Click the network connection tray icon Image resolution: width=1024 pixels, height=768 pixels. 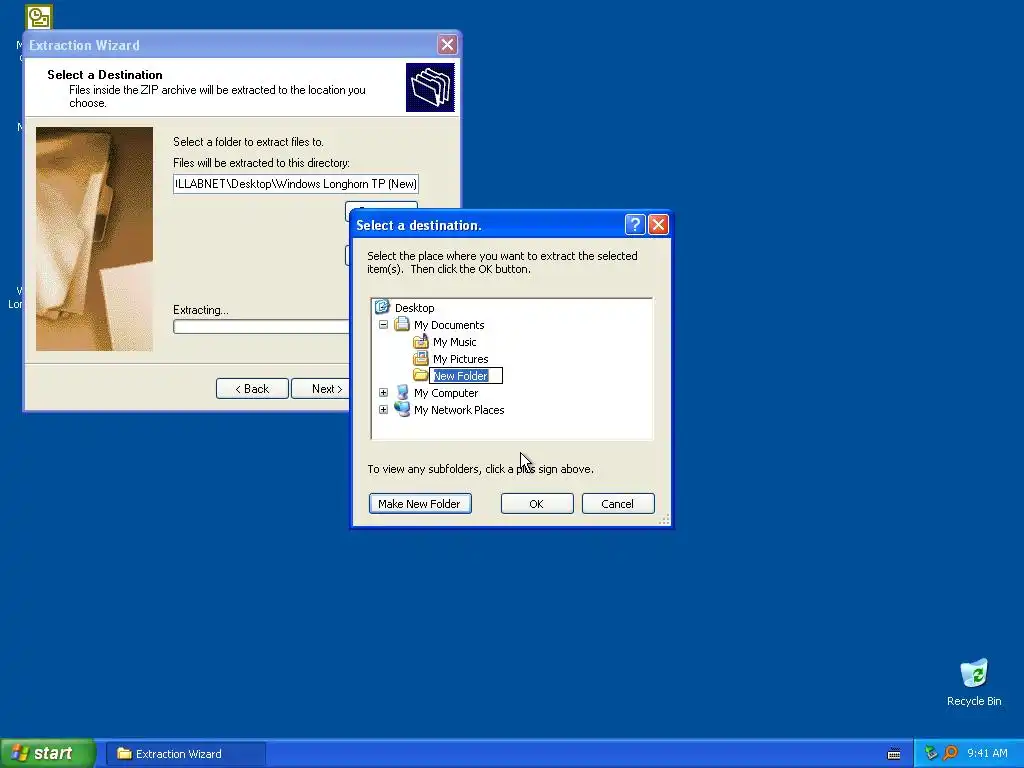(931, 753)
